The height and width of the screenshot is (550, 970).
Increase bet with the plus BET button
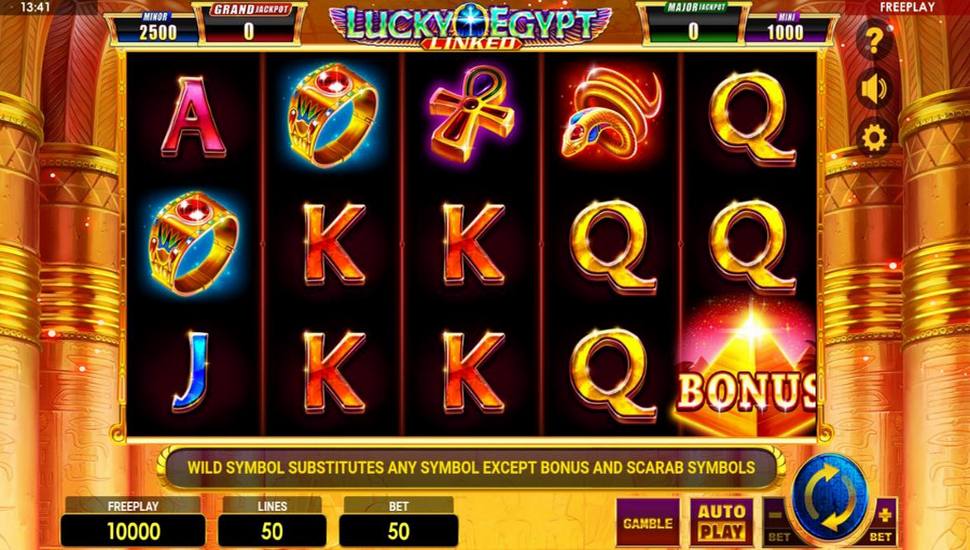pyautogui.click(x=883, y=522)
